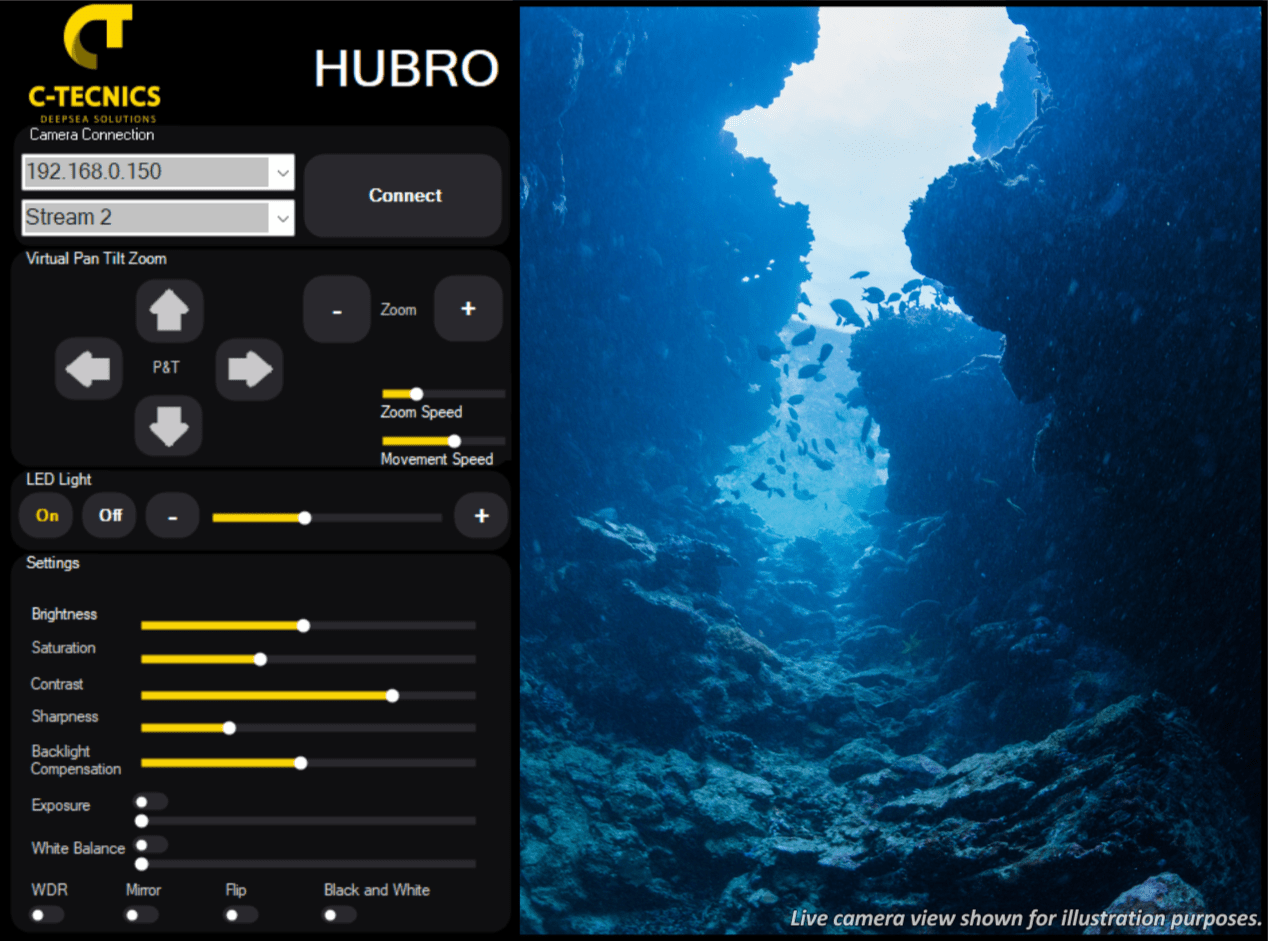This screenshot has width=1268, height=941.
Task: Enable the Flip toggle
Action: pos(240,914)
